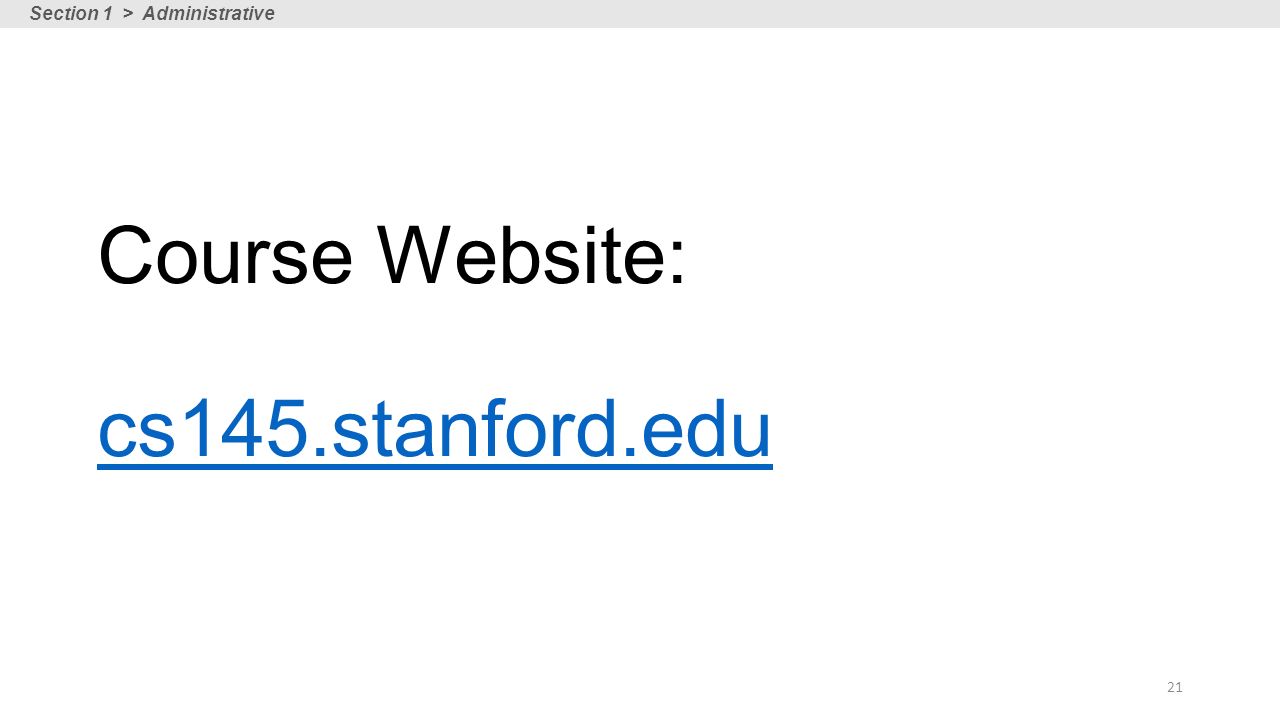Screen dimensions: 1280x720
Task: Click slide number 21 in corner
Action: [1175, 687]
